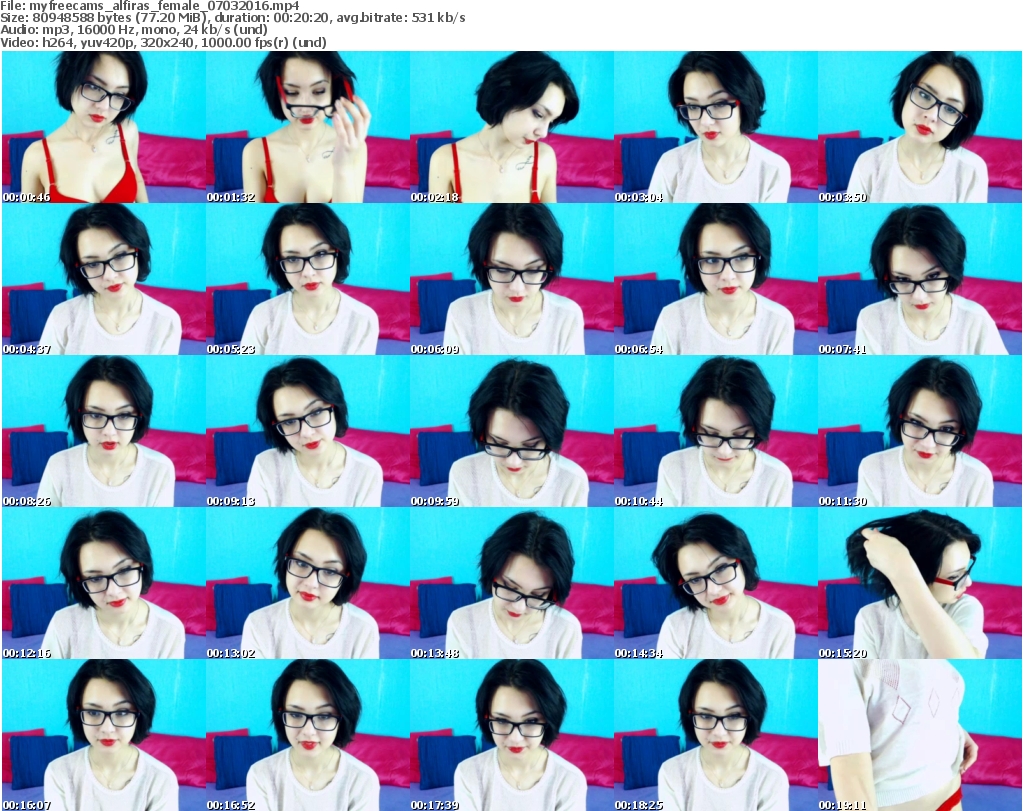The width and height of the screenshot is (1024, 811).
Task: Open the frame timestamped 00:11:30
Action: point(920,432)
